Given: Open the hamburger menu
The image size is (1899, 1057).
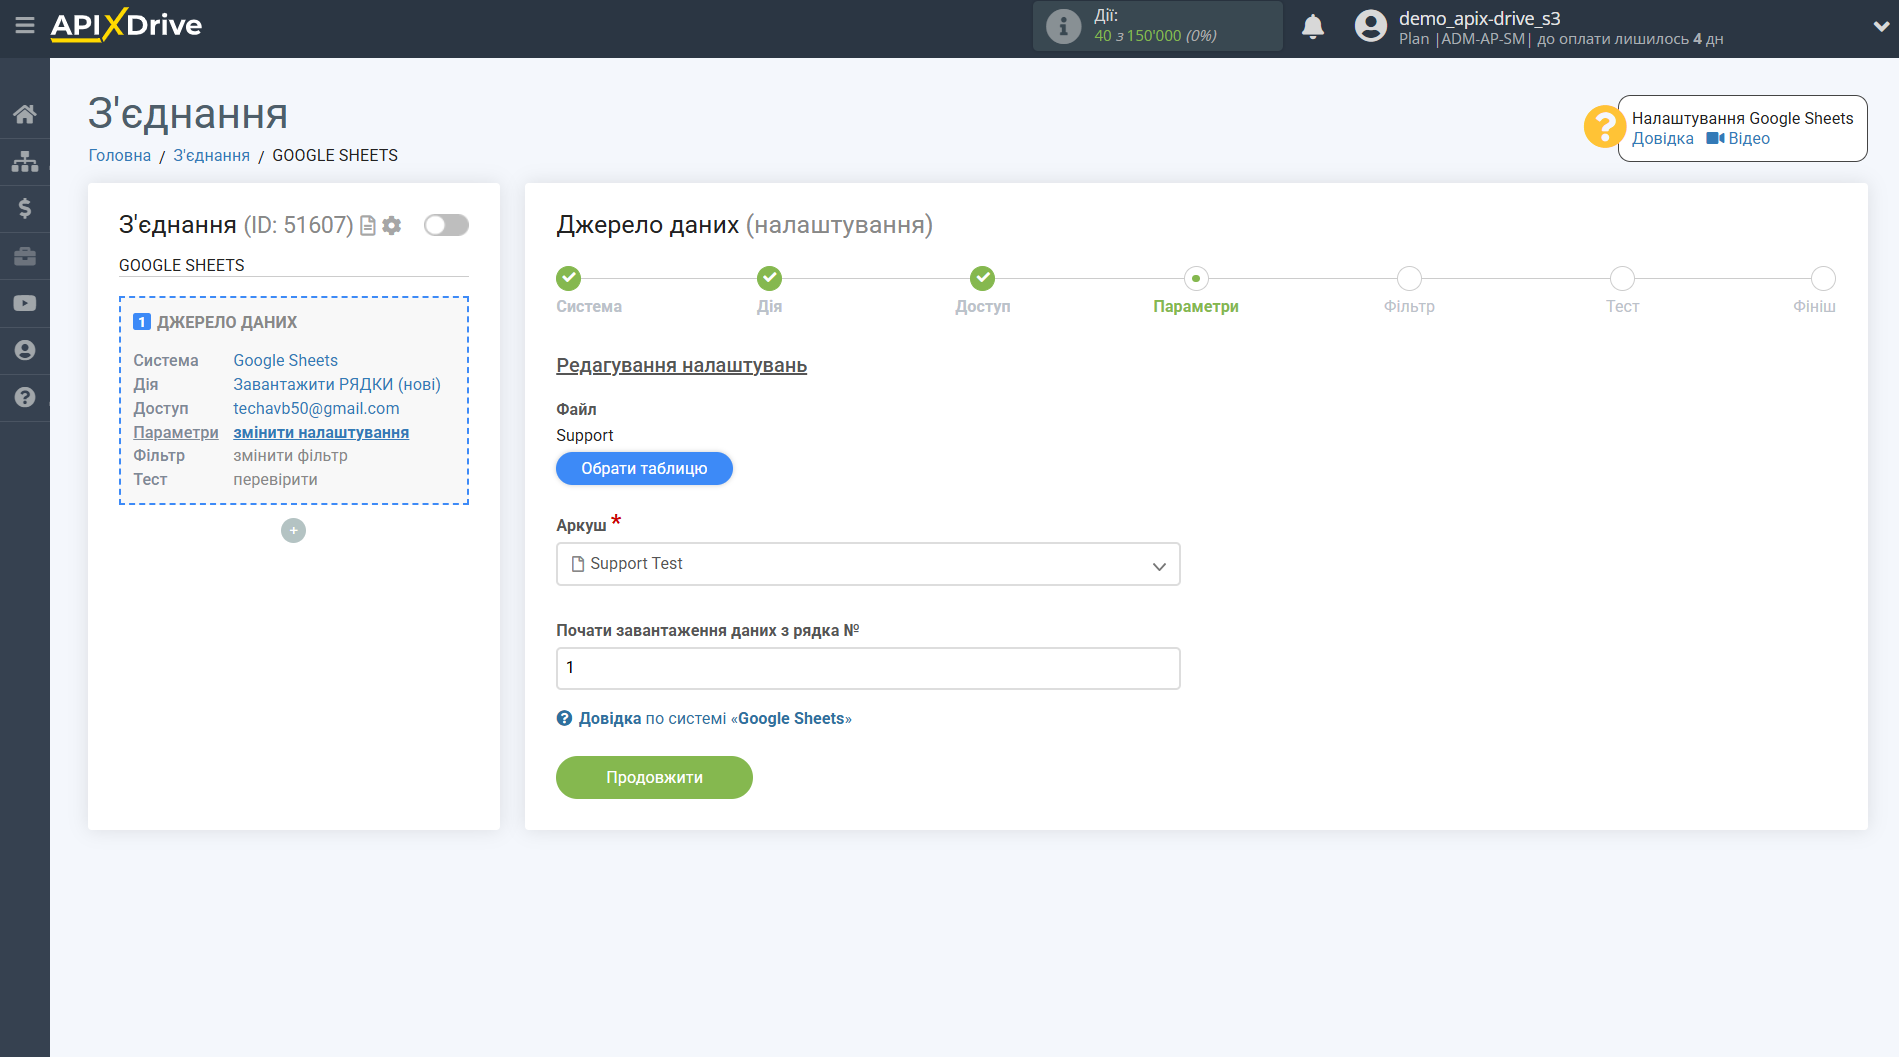Looking at the screenshot, I should click(x=25, y=25).
